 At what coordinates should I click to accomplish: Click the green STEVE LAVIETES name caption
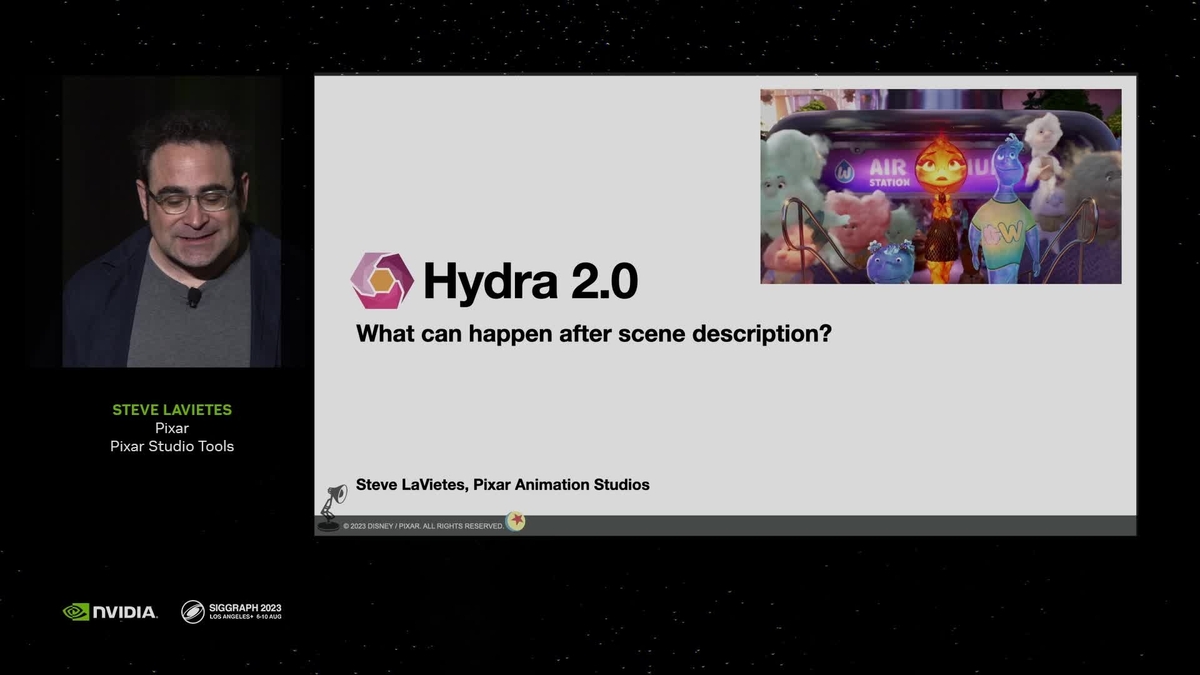pyautogui.click(x=172, y=410)
